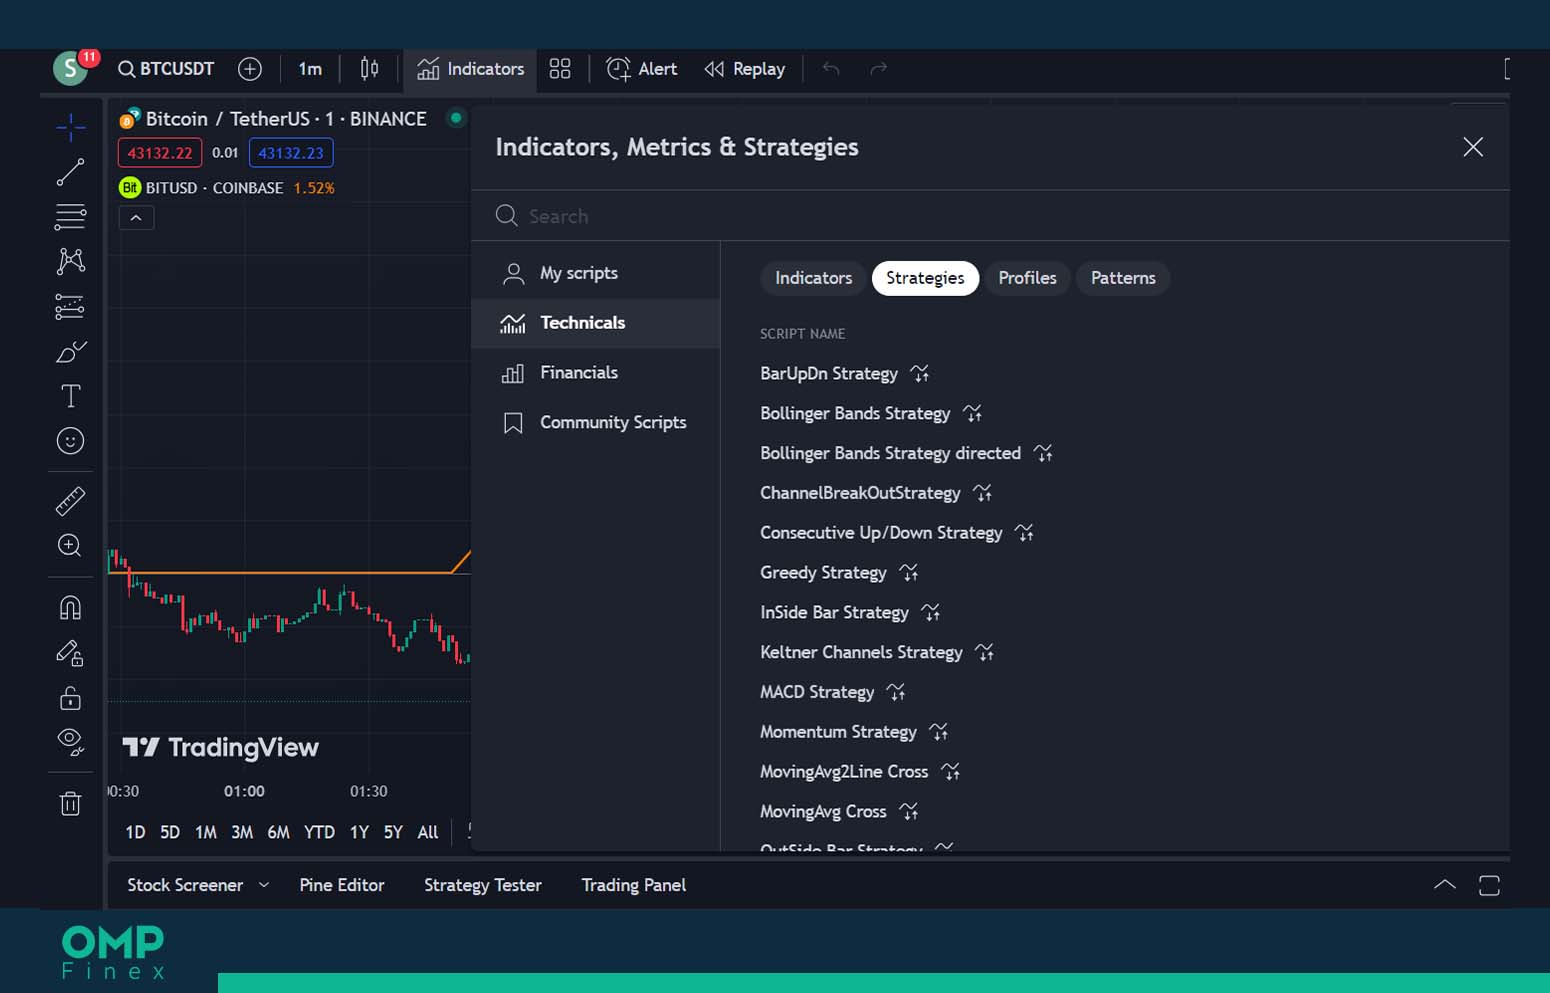Open the Pine Editor tab
1550x993 pixels.
coord(342,885)
